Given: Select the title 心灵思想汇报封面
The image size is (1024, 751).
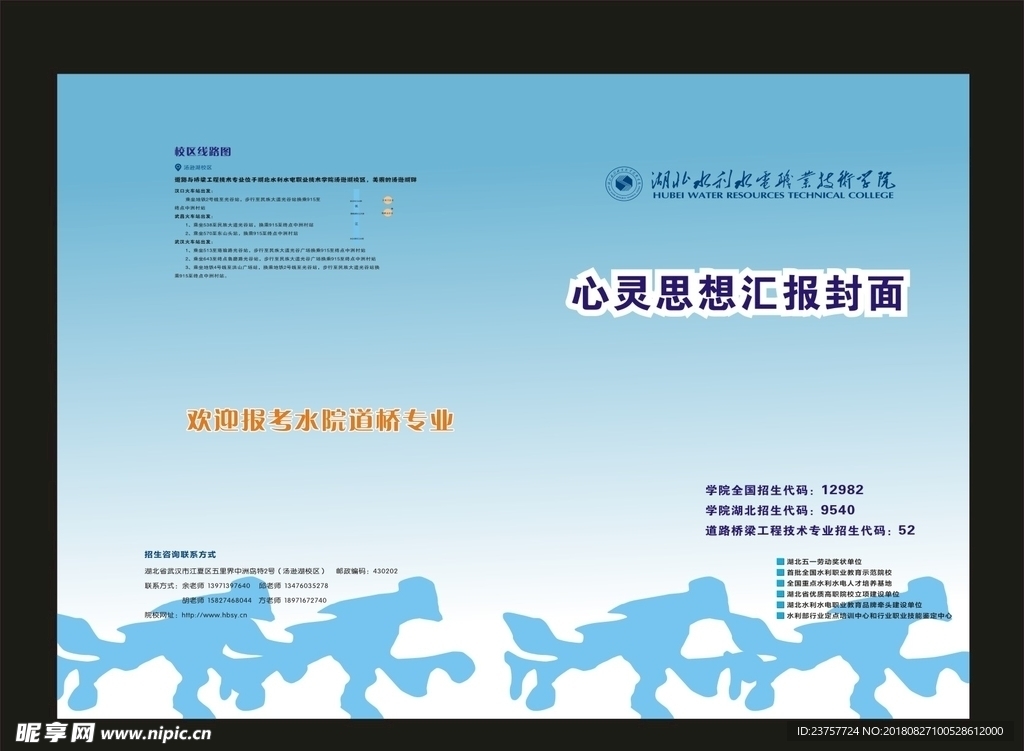Looking at the screenshot, I should tap(738, 292).
